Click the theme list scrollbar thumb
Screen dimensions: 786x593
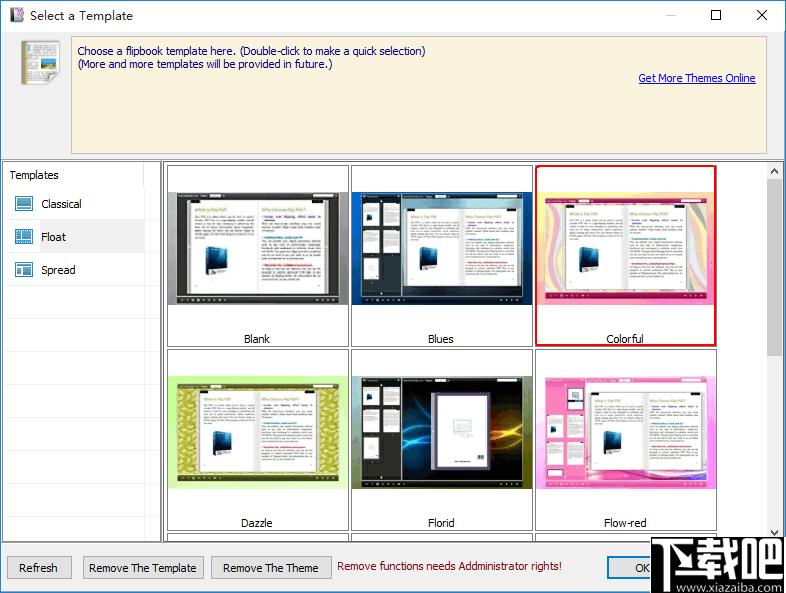click(774, 267)
